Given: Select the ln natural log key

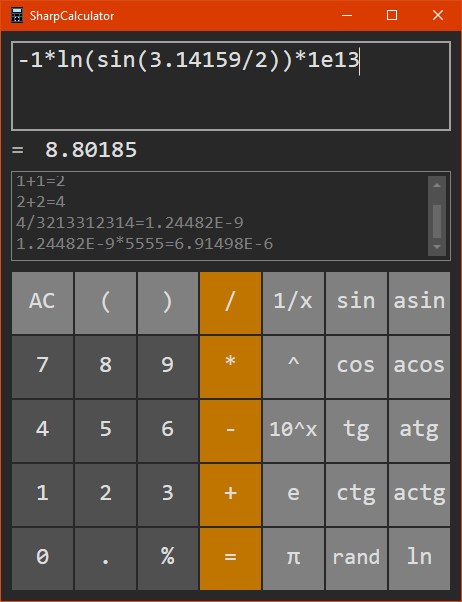Looking at the screenshot, I should 419,559.
